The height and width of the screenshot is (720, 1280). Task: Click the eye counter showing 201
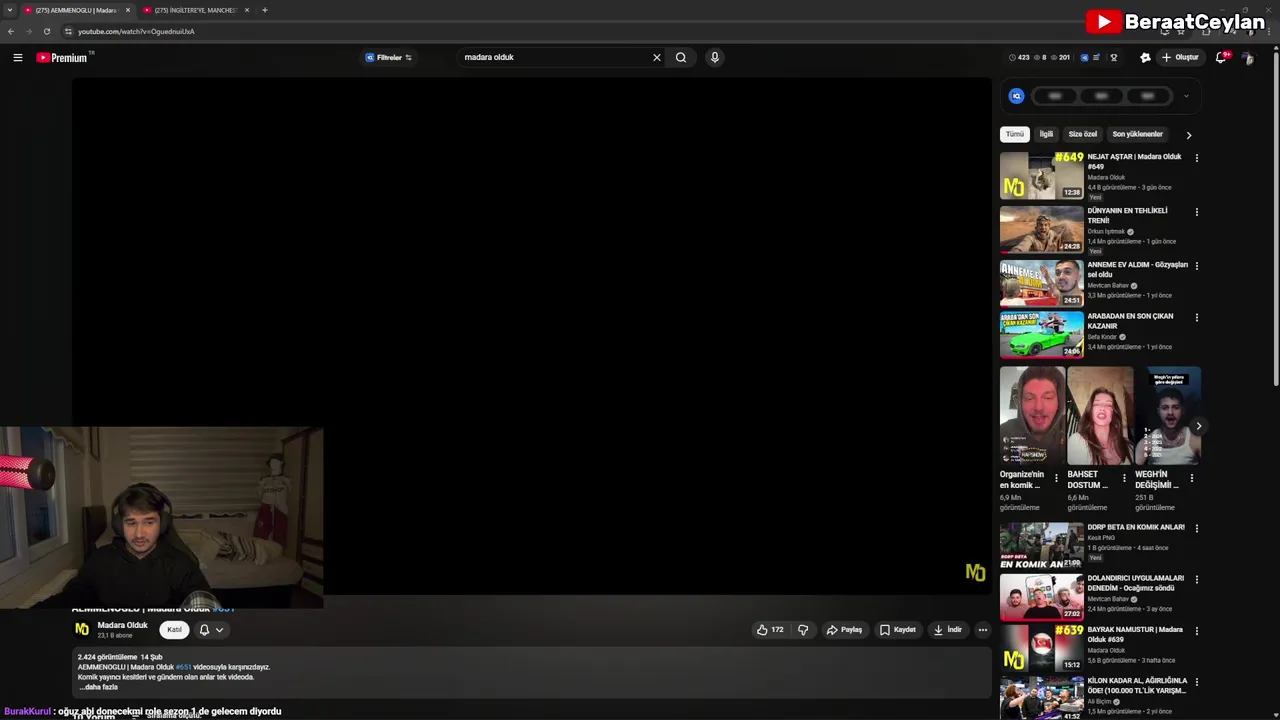pos(1060,57)
